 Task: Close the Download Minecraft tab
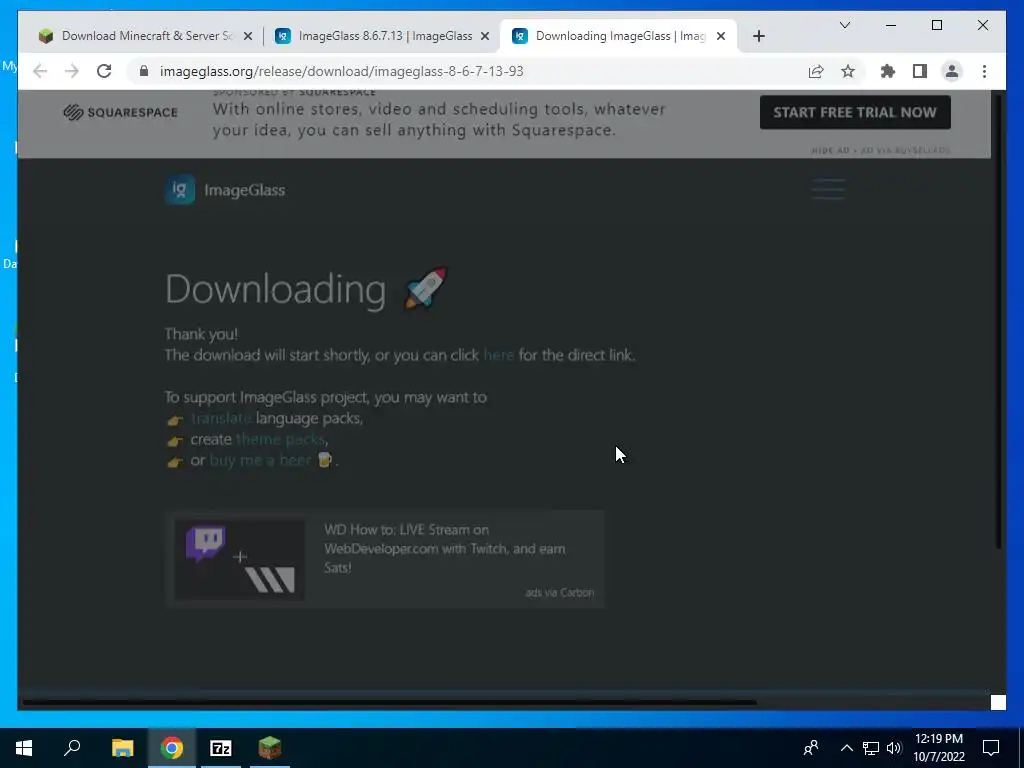(x=248, y=37)
